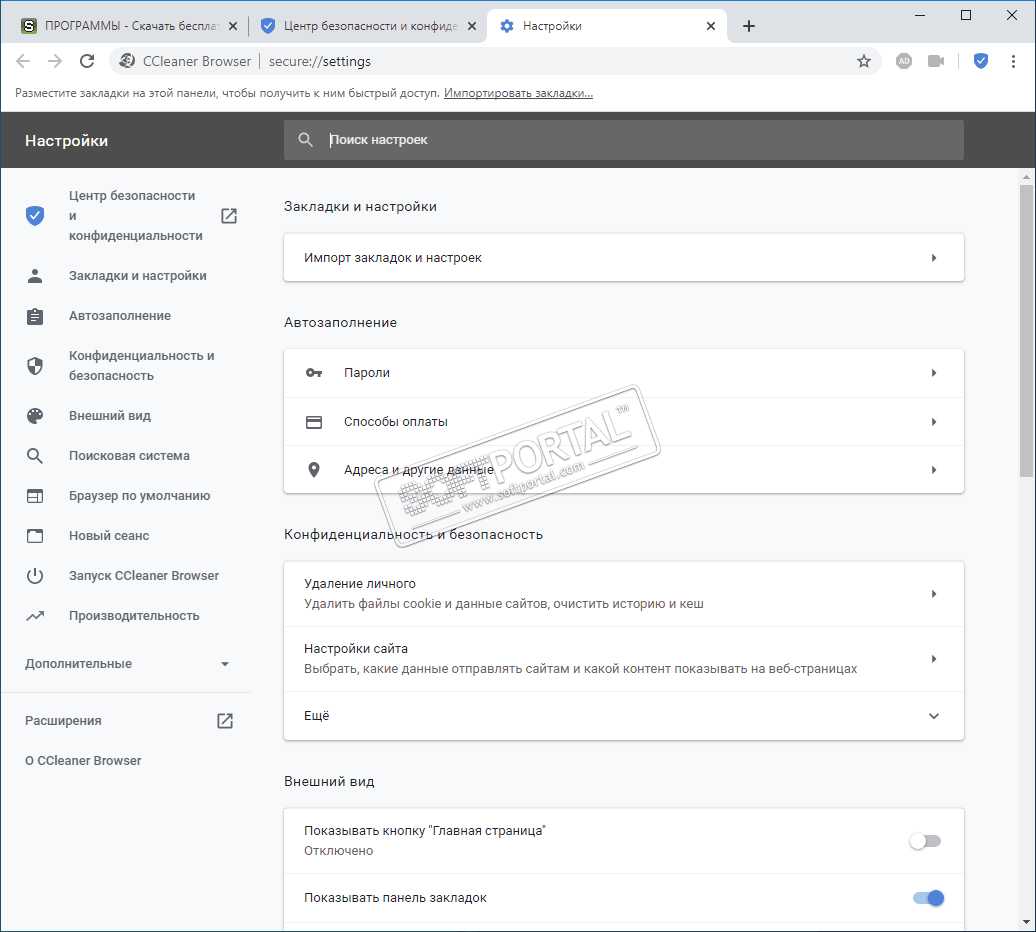The height and width of the screenshot is (932, 1036).
Task: Click the person icon for Закладки и настройки
Action: 35,276
